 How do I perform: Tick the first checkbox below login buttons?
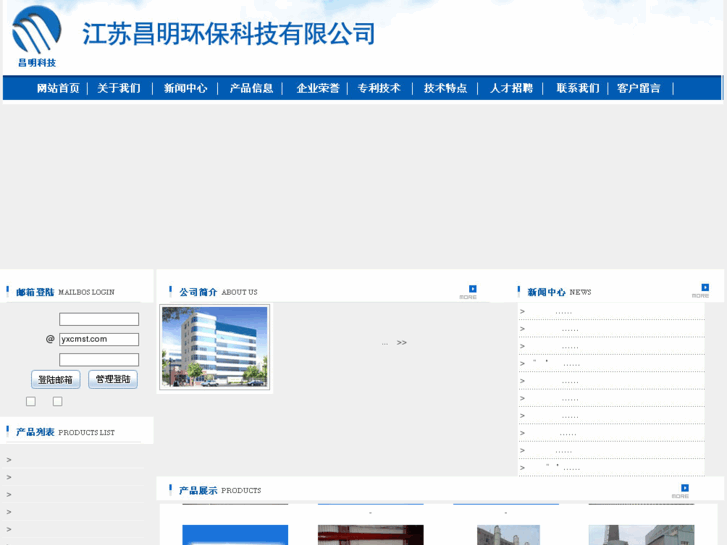click(x=31, y=401)
